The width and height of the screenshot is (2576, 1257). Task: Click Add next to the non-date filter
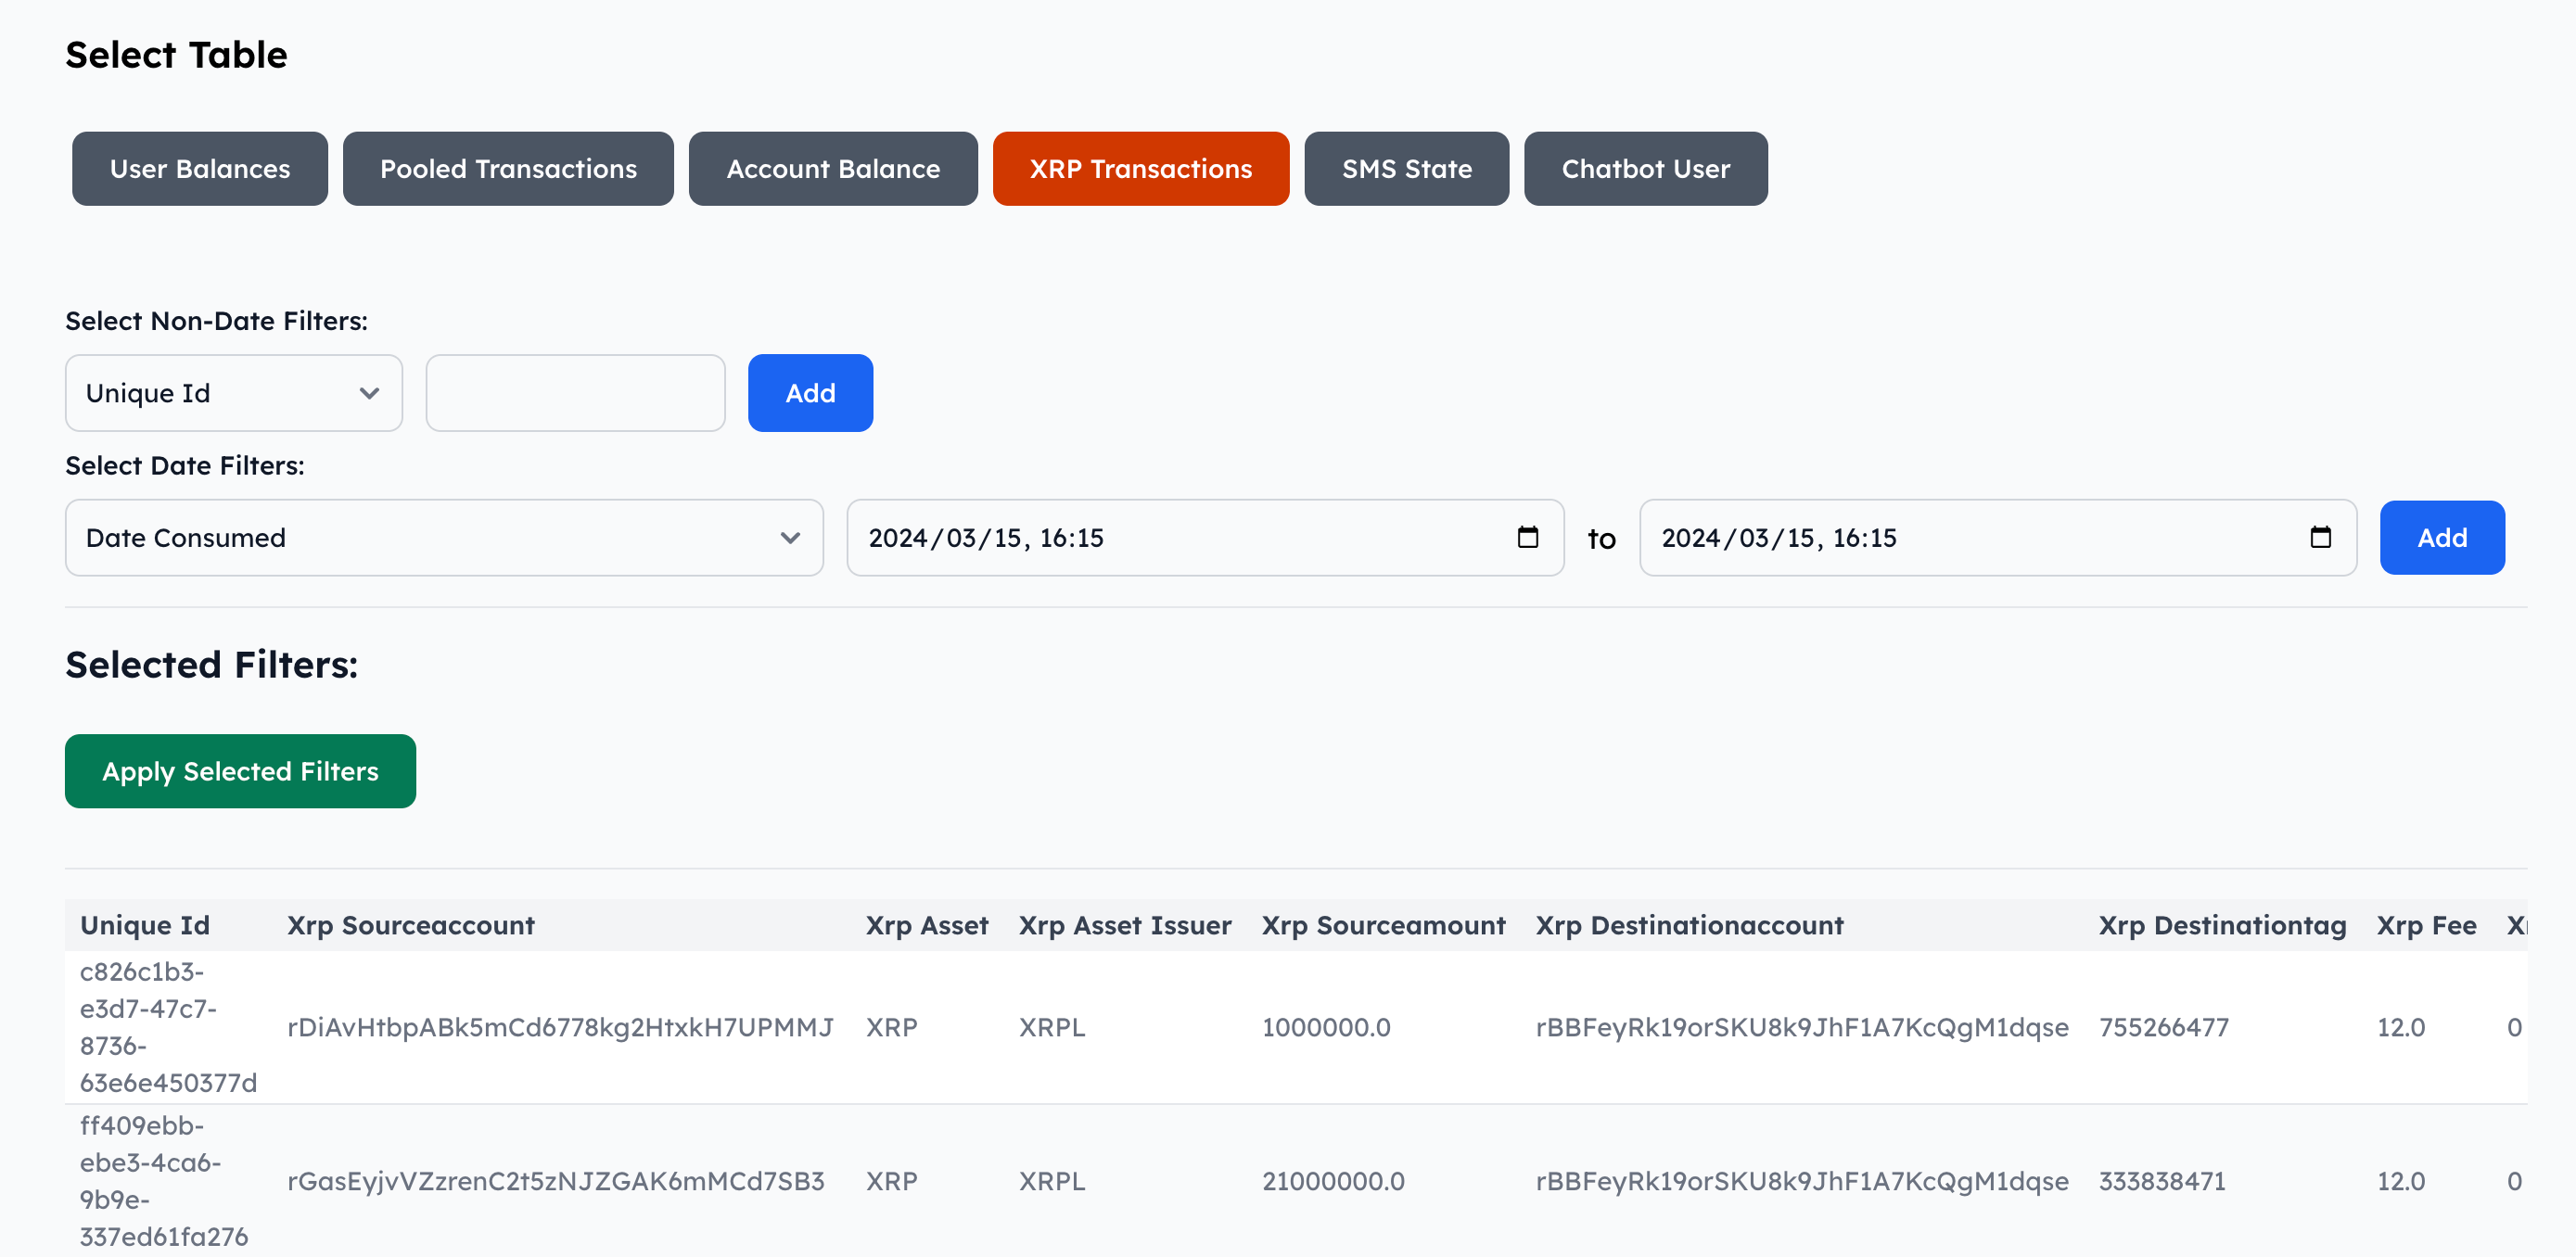pyautogui.click(x=810, y=393)
